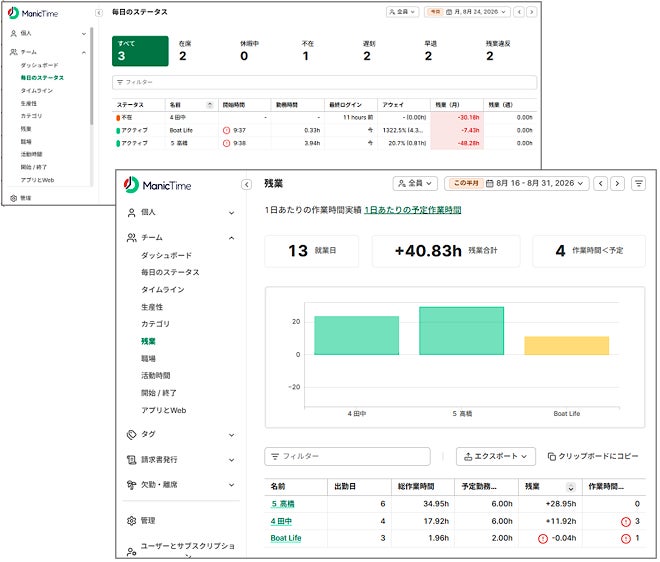Expand the タグ section chevron

232,435
